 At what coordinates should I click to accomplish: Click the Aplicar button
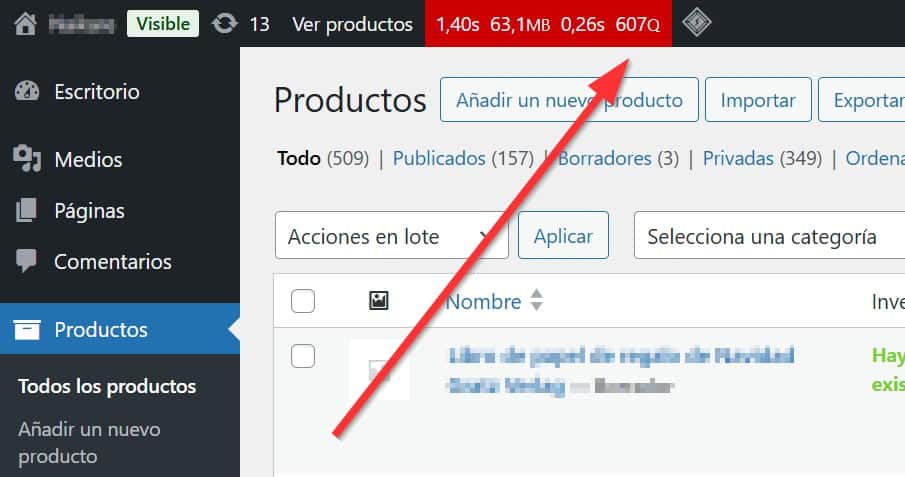[x=563, y=235]
